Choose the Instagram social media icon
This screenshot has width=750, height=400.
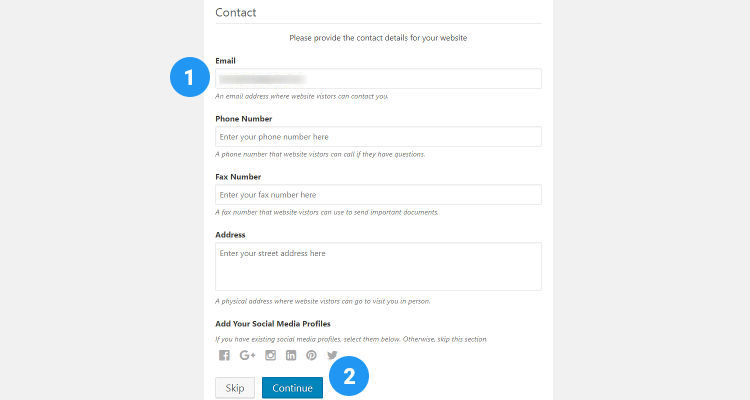(x=270, y=356)
